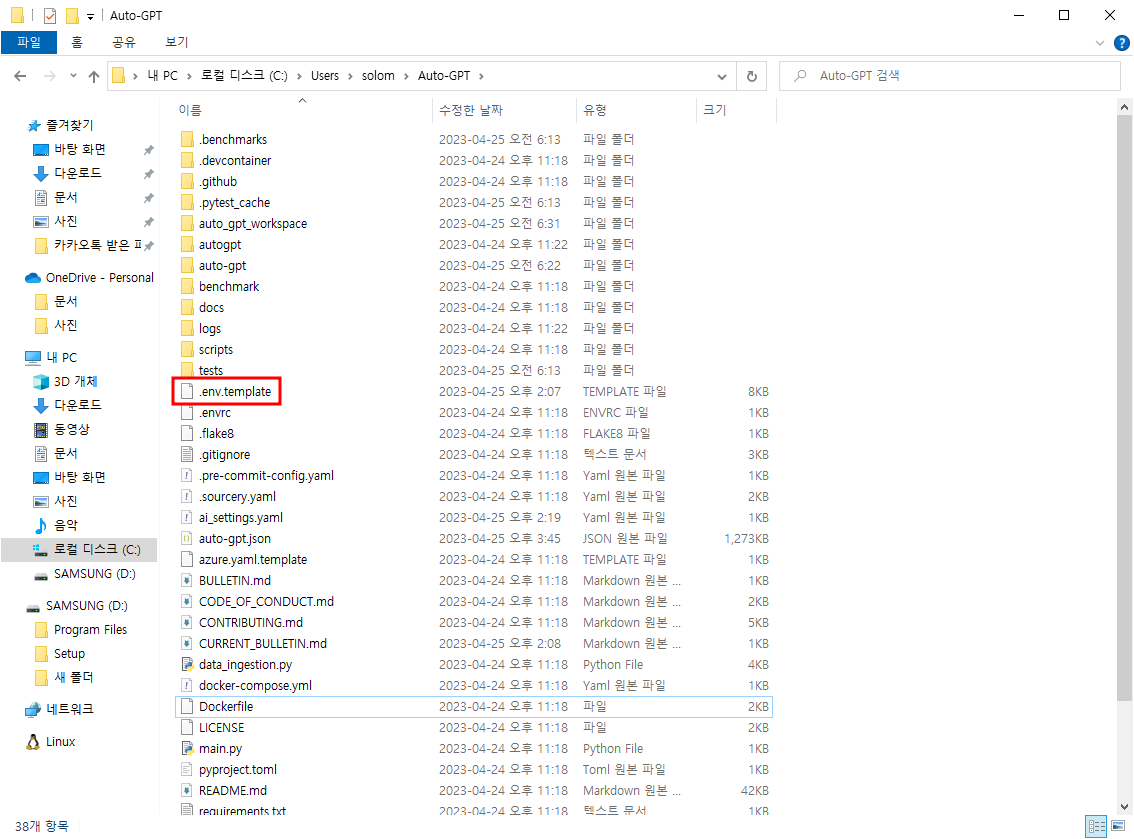This screenshot has height=839, width=1134.
Task: Expand the ribbon with chevron
Action: [1099, 43]
